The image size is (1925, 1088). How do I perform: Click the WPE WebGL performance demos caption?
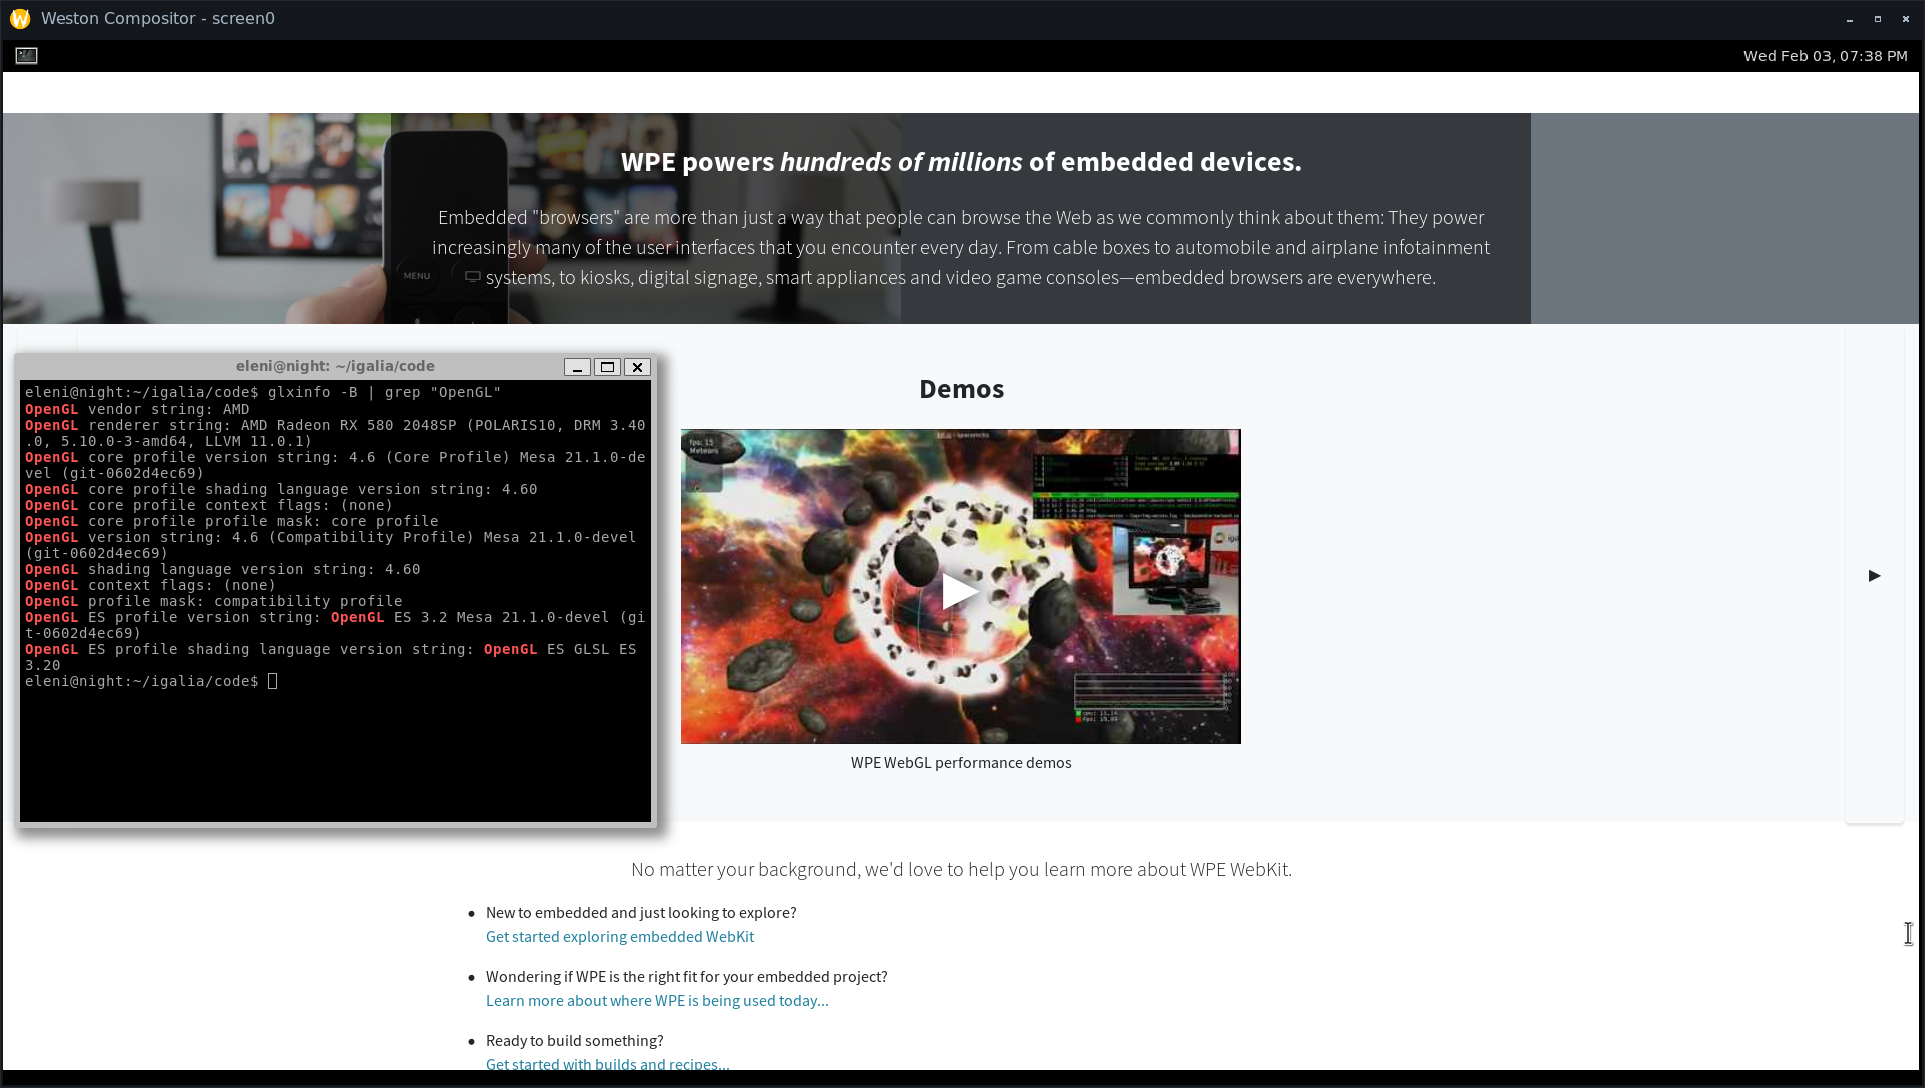coord(961,762)
